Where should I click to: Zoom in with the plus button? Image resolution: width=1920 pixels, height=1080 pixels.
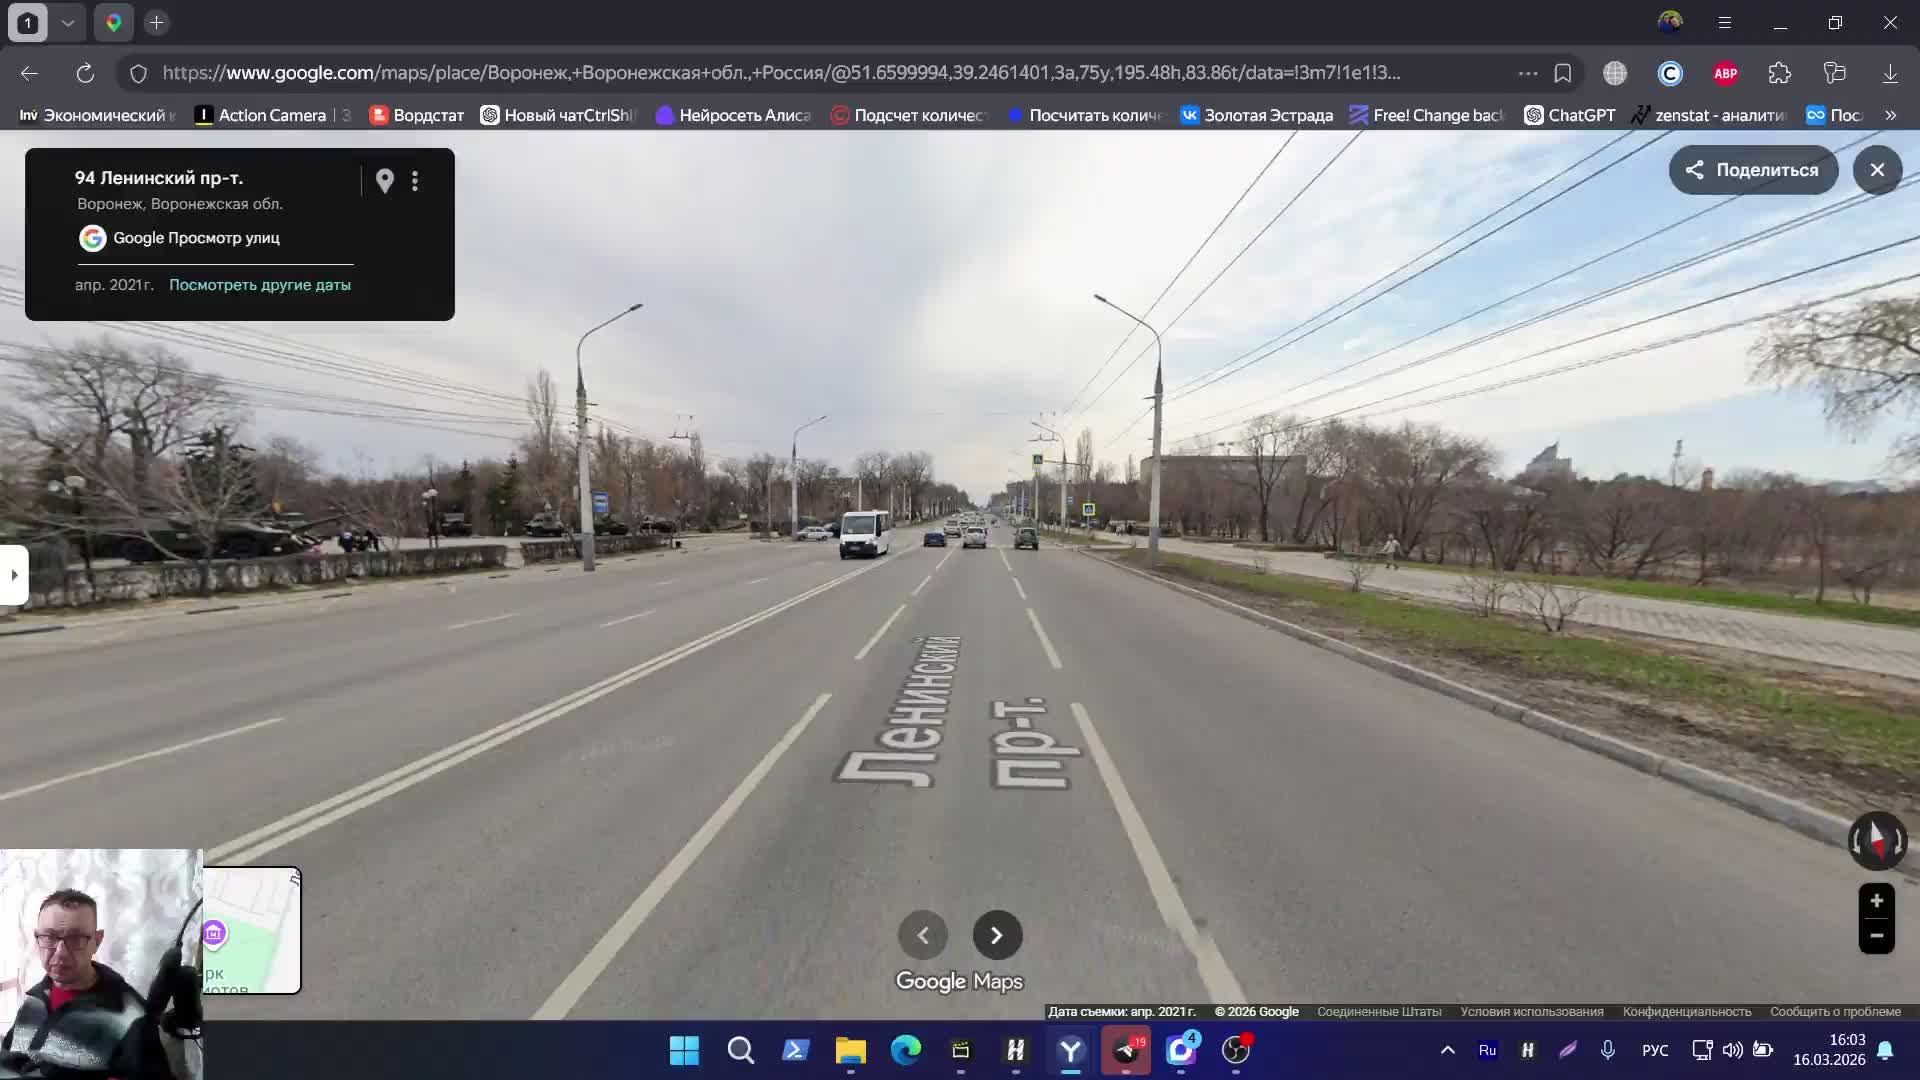[1877, 901]
